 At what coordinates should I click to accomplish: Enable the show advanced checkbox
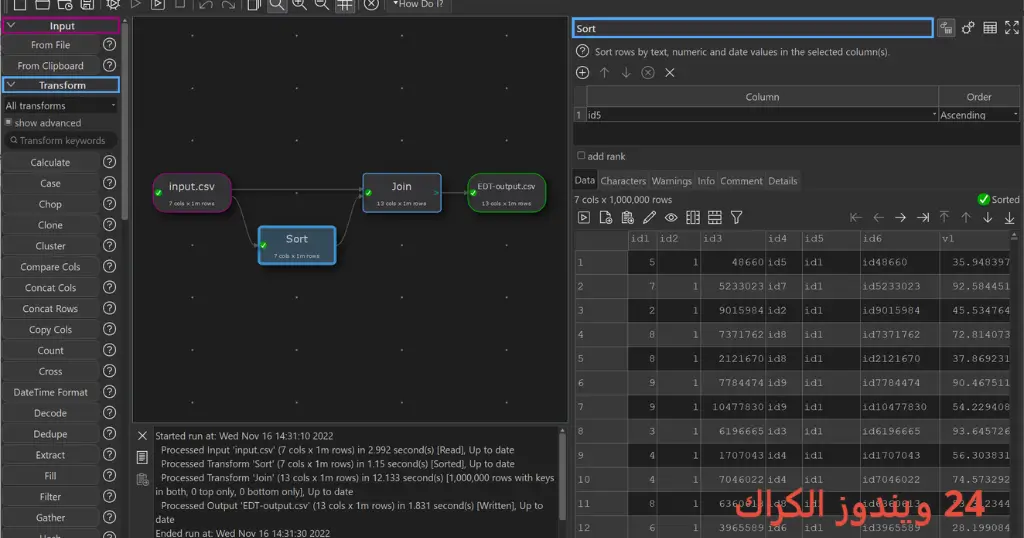point(8,122)
